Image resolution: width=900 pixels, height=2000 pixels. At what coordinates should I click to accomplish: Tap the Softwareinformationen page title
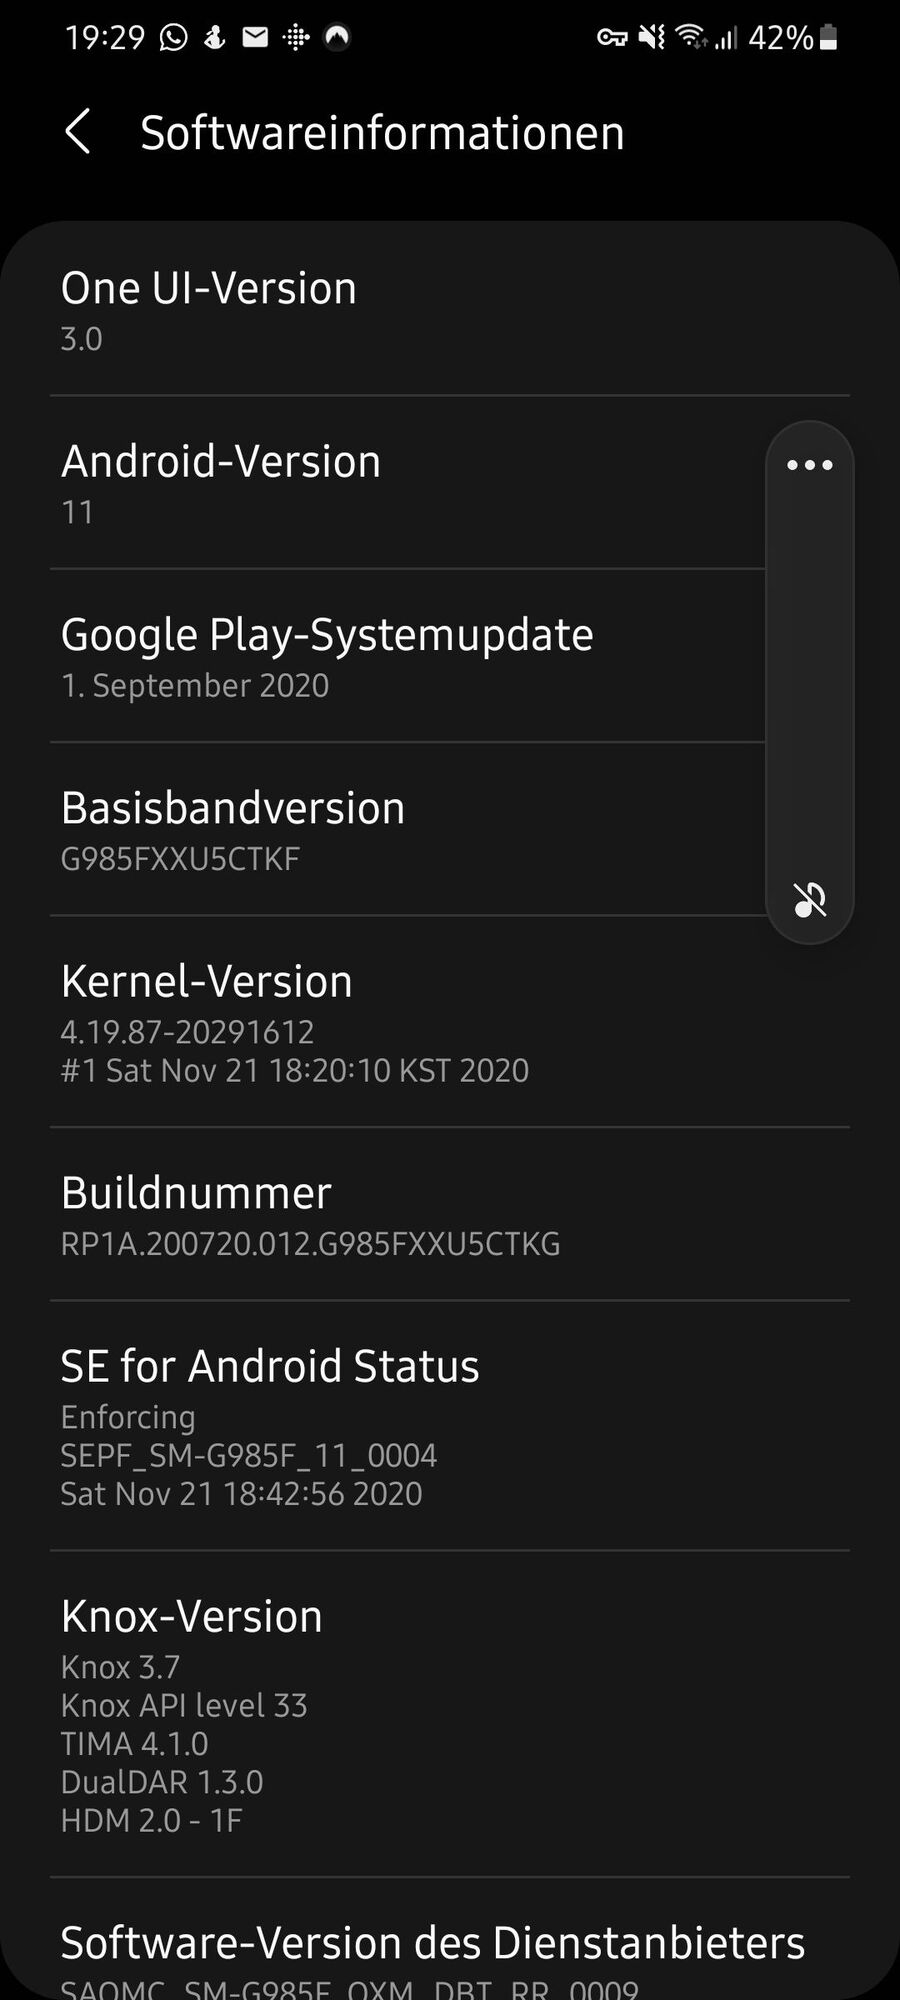coord(382,133)
